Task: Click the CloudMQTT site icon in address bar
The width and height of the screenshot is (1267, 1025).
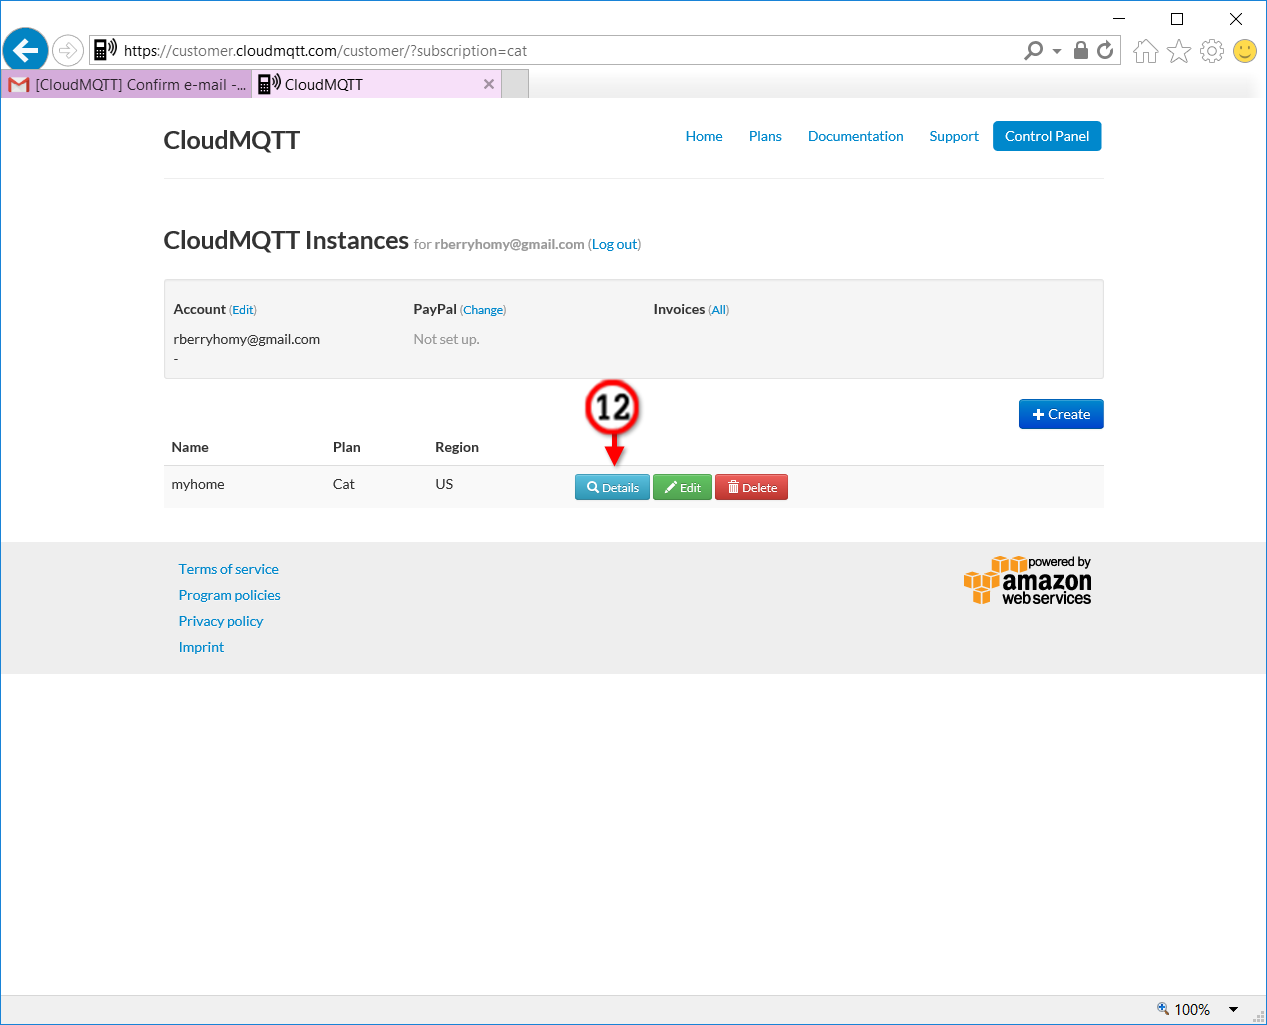Action: [x=105, y=50]
